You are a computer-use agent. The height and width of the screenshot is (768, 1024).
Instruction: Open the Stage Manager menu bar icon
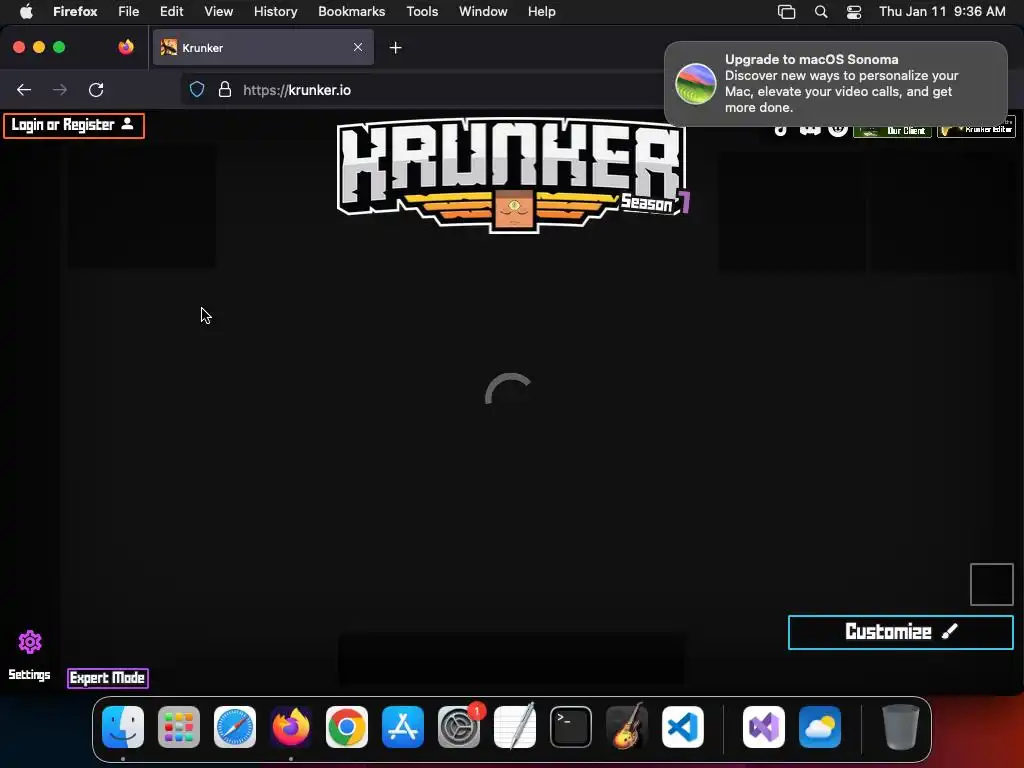point(786,12)
